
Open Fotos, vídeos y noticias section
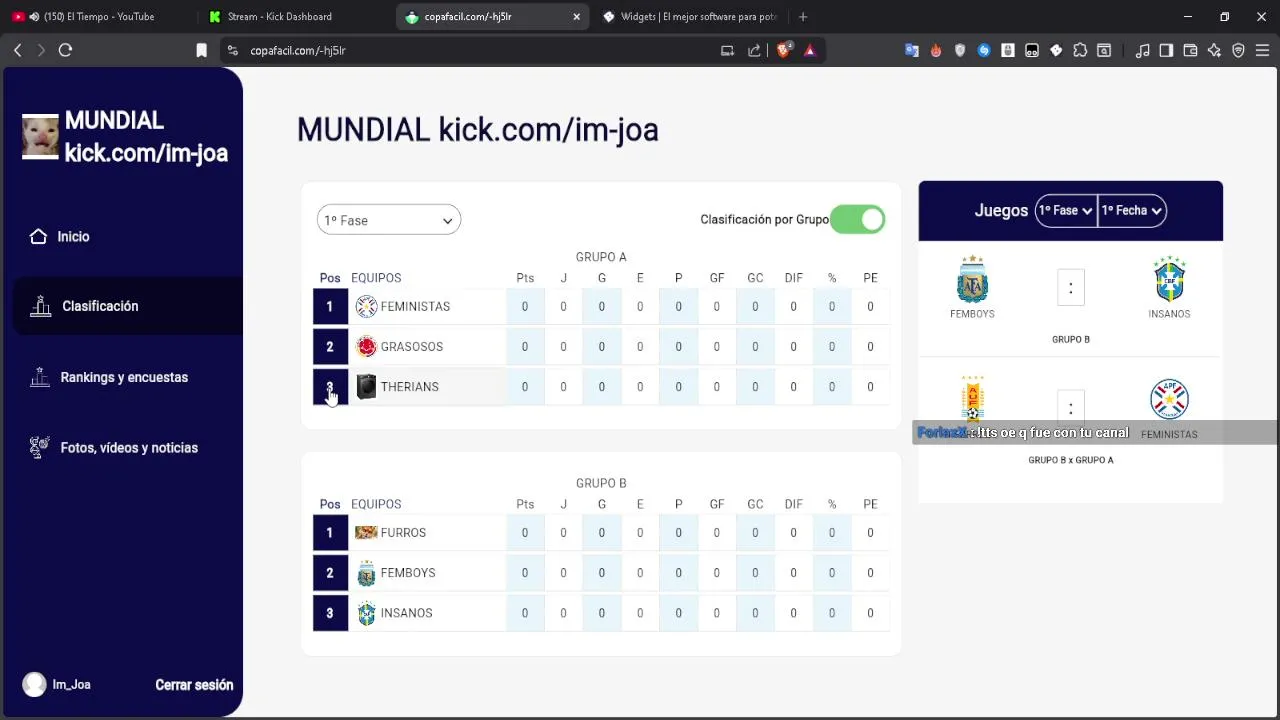click(x=129, y=447)
